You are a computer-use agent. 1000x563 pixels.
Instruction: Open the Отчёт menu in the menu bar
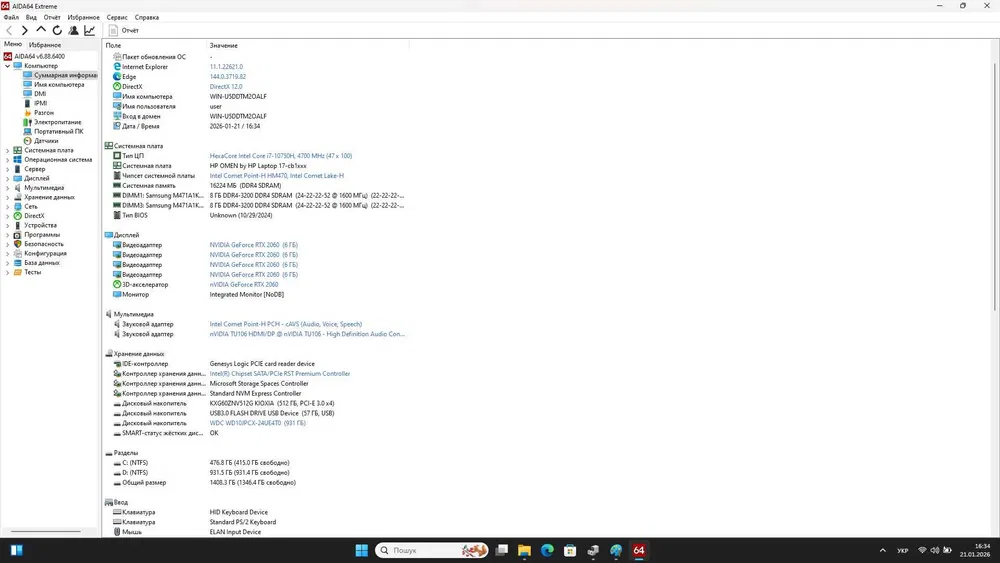click(x=52, y=17)
